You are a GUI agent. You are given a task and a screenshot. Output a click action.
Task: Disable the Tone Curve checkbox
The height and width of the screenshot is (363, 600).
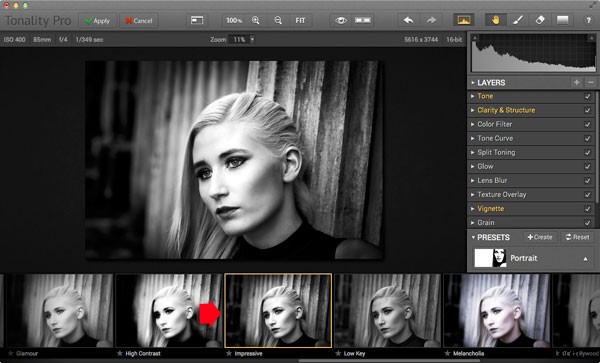click(x=587, y=138)
